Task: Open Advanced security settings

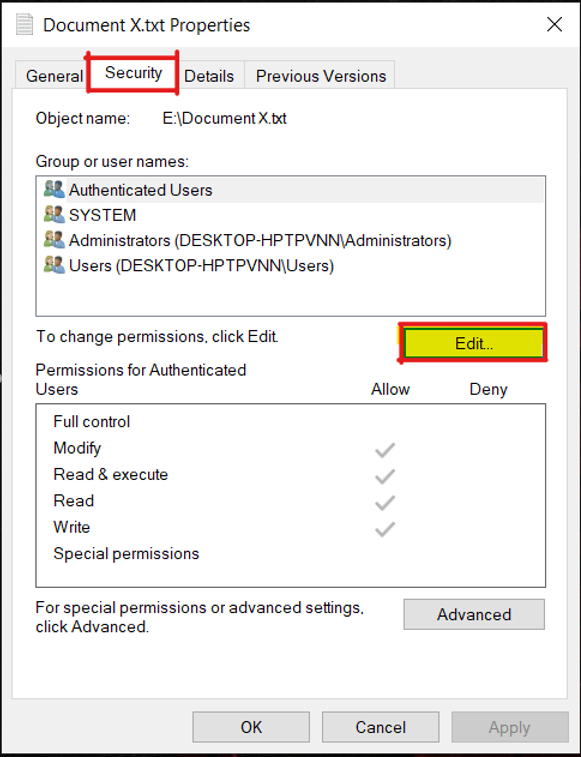Action: pos(474,614)
